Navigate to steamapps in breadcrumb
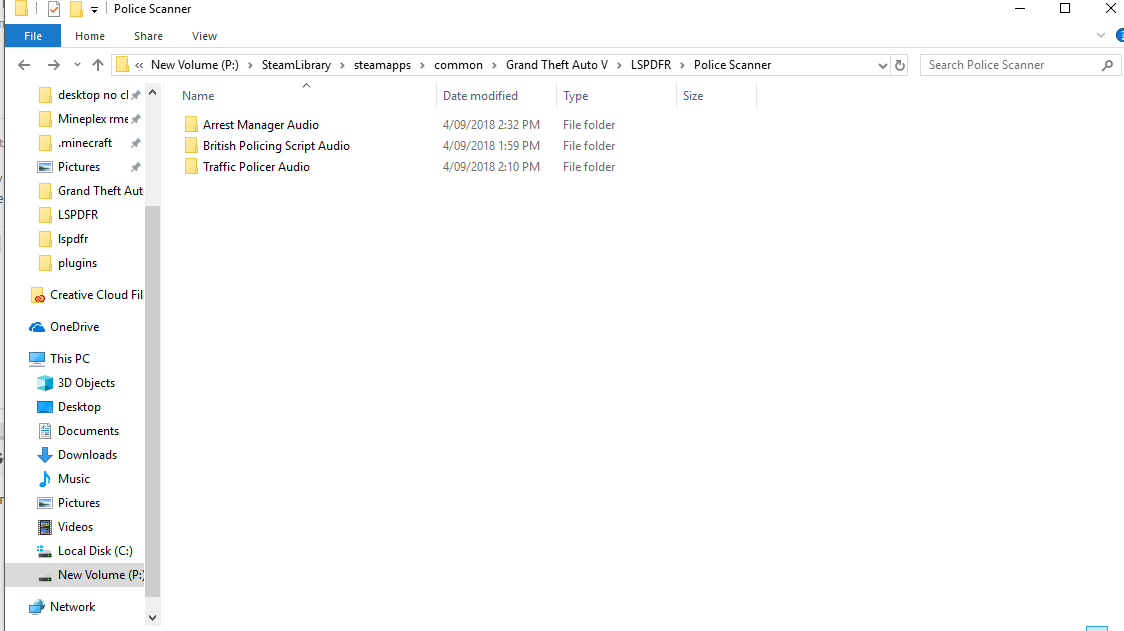Image resolution: width=1124 pixels, height=631 pixels. (x=382, y=65)
